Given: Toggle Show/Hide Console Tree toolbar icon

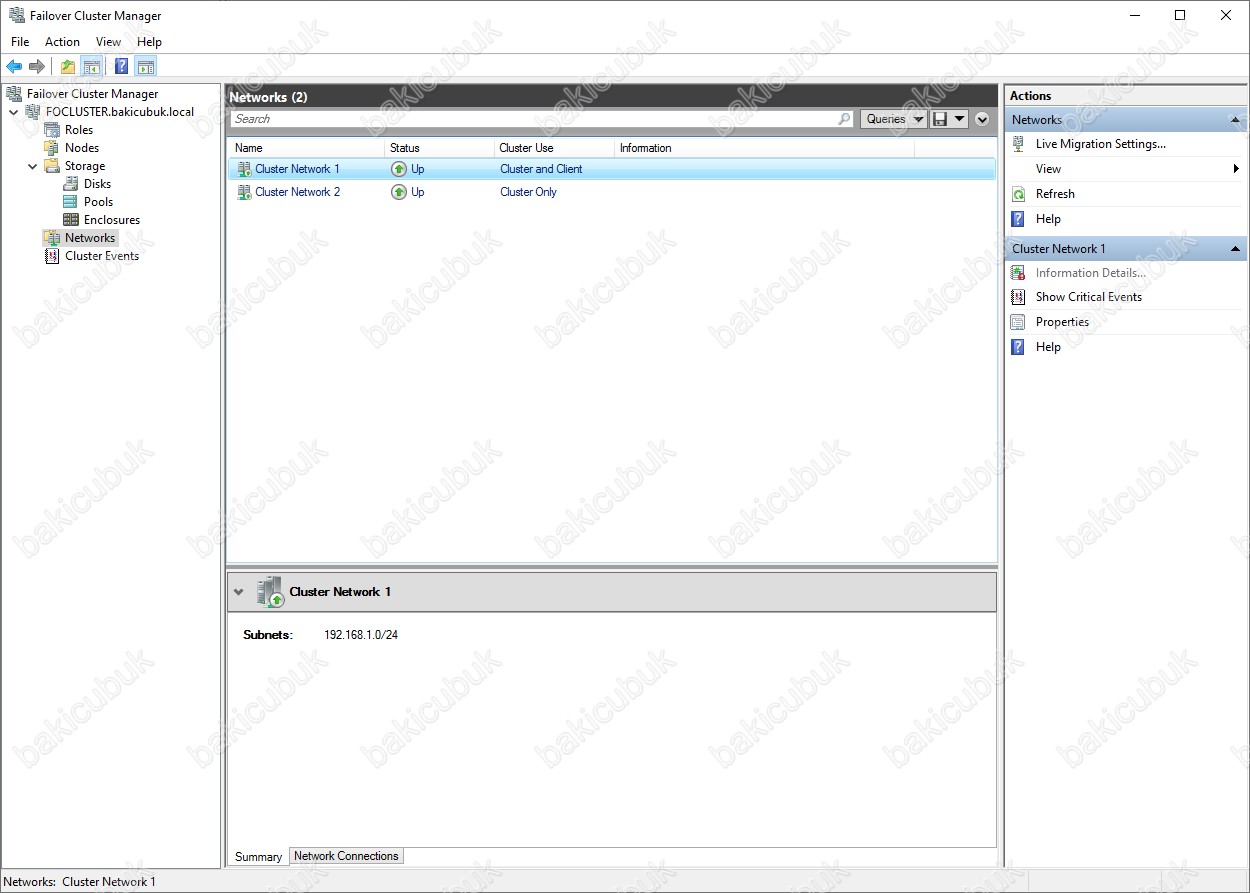Looking at the screenshot, I should coord(92,67).
